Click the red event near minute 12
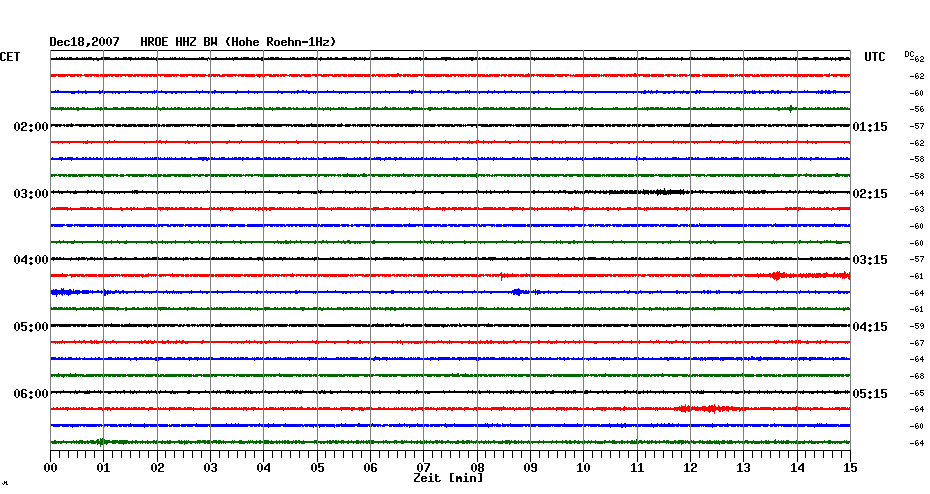This screenshot has width=930, height=494. (709, 409)
